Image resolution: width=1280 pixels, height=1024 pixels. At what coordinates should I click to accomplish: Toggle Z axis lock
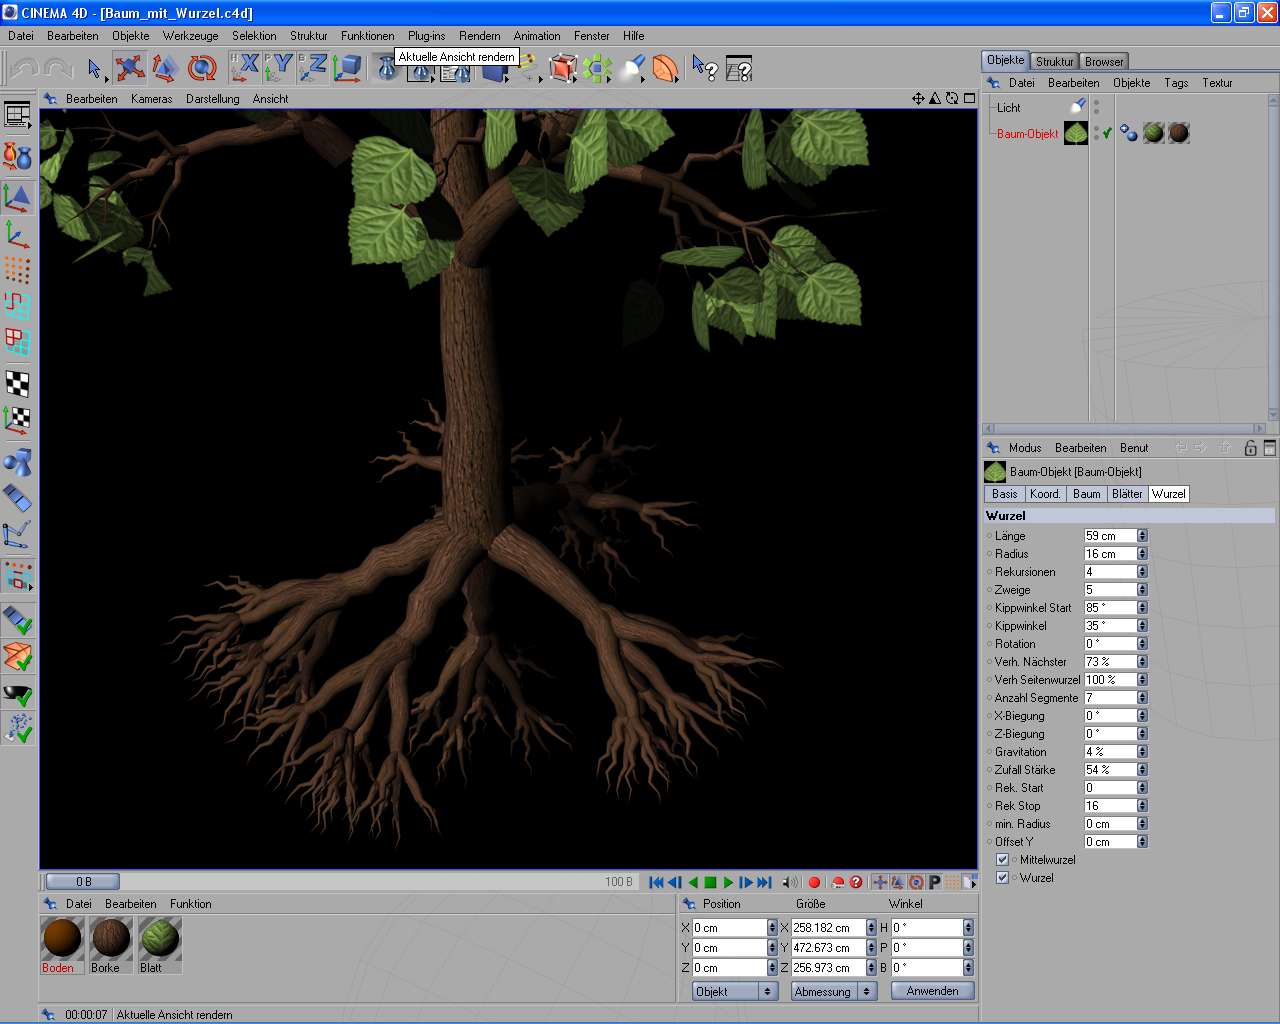tap(313, 68)
